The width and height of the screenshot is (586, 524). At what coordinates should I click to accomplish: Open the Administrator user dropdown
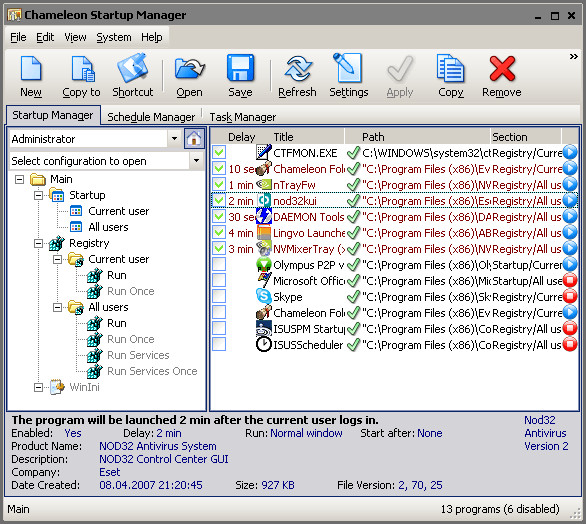(174, 139)
